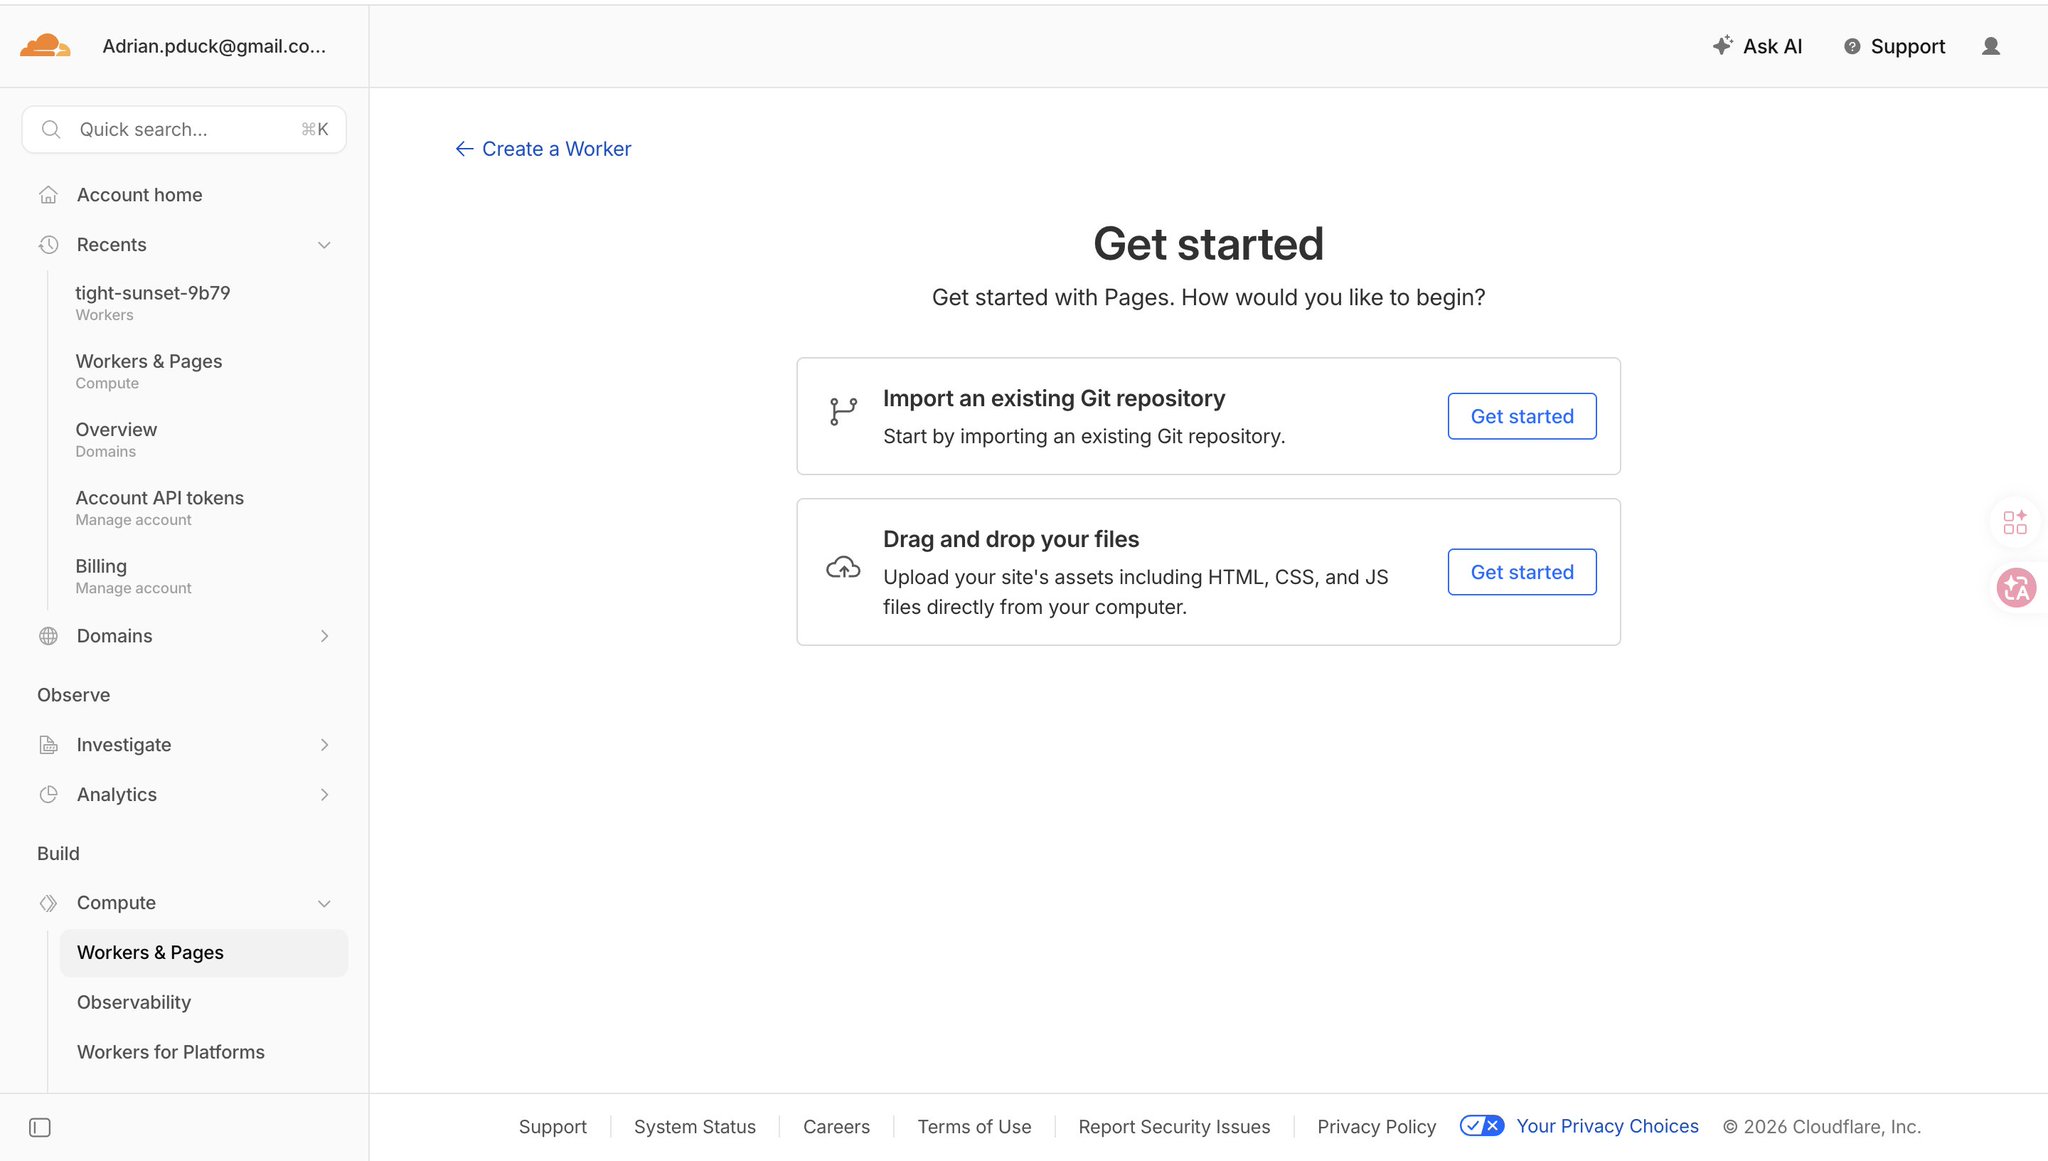The width and height of the screenshot is (2048, 1161).
Task: Click the Recents clock icon
Action: click(x=48, y=245)
